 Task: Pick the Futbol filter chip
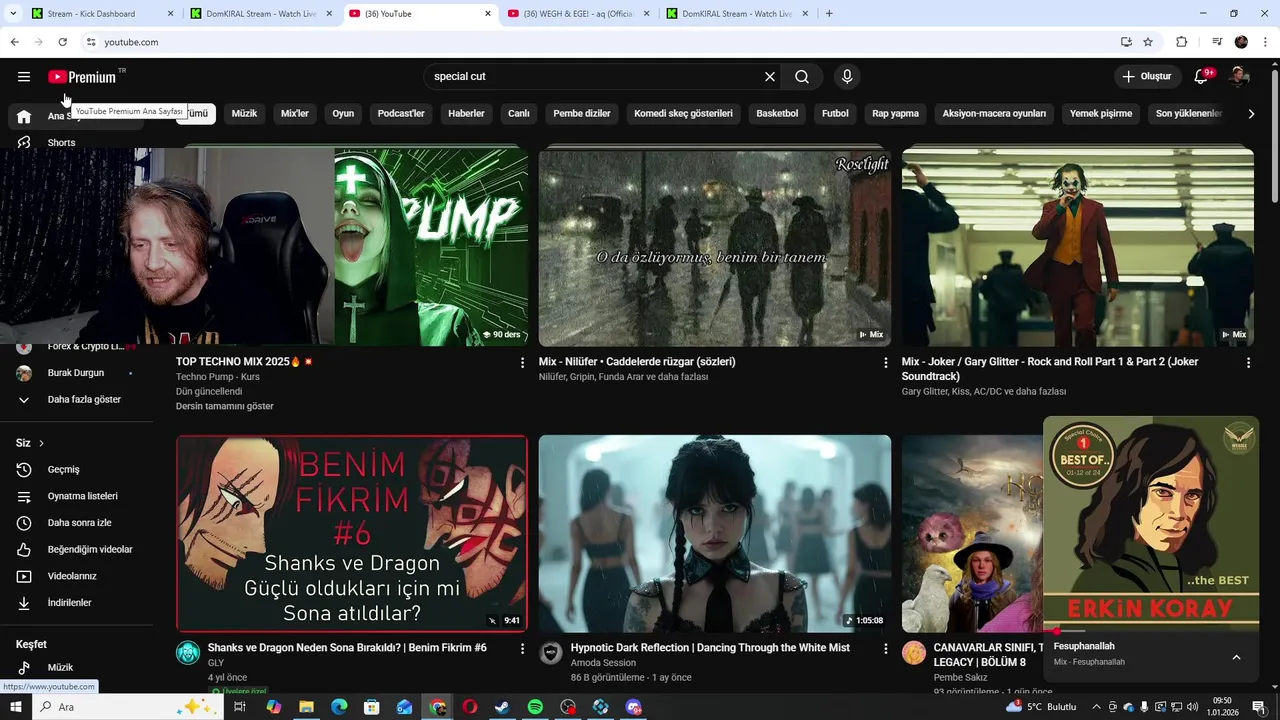point(835,114)
